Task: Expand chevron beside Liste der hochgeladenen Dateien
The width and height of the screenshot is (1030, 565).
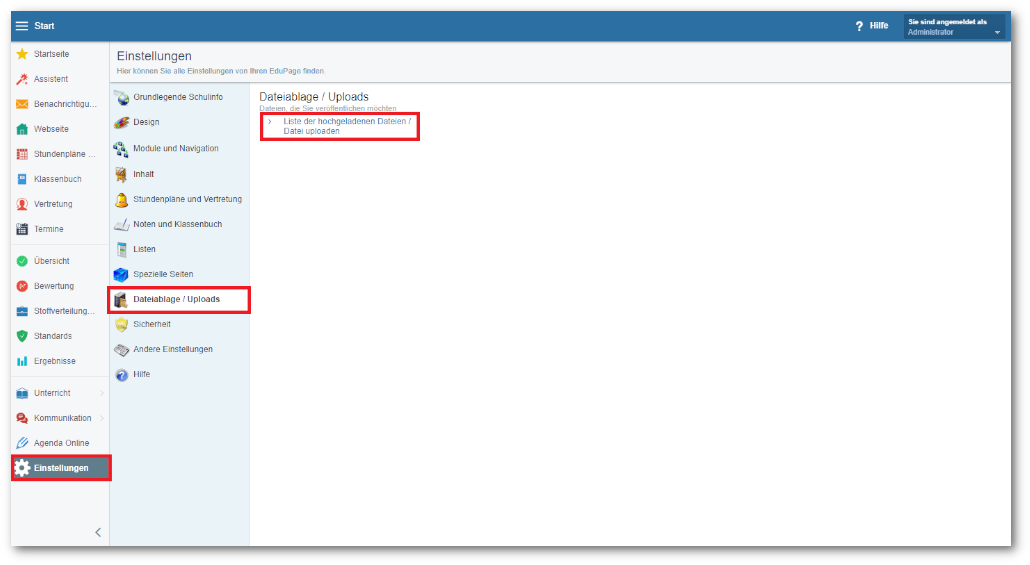Action: pos(269,122)
